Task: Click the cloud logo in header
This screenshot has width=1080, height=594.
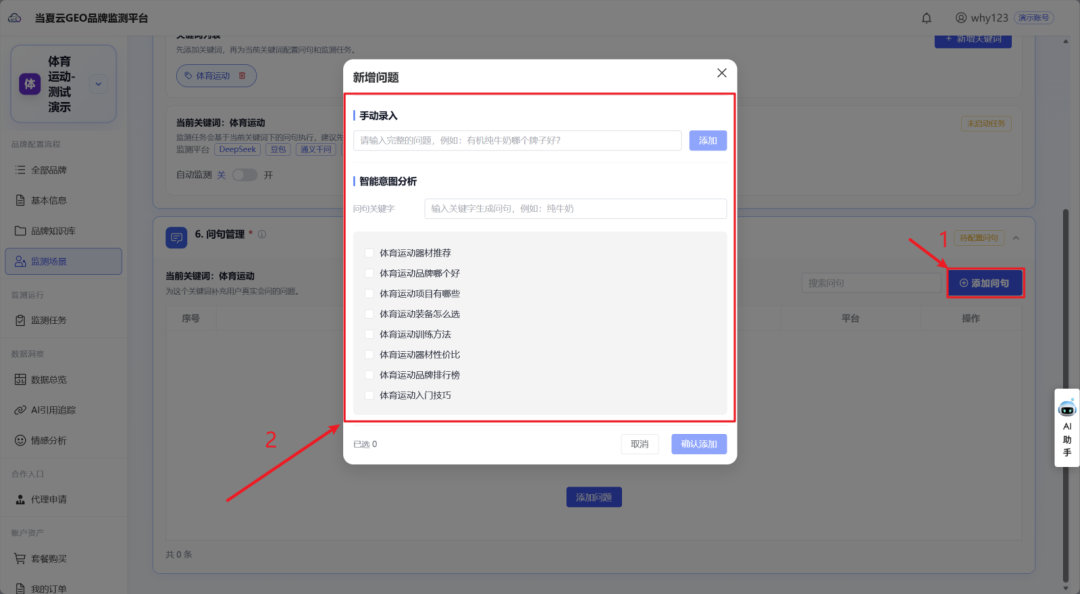Action: coord(14,18)
